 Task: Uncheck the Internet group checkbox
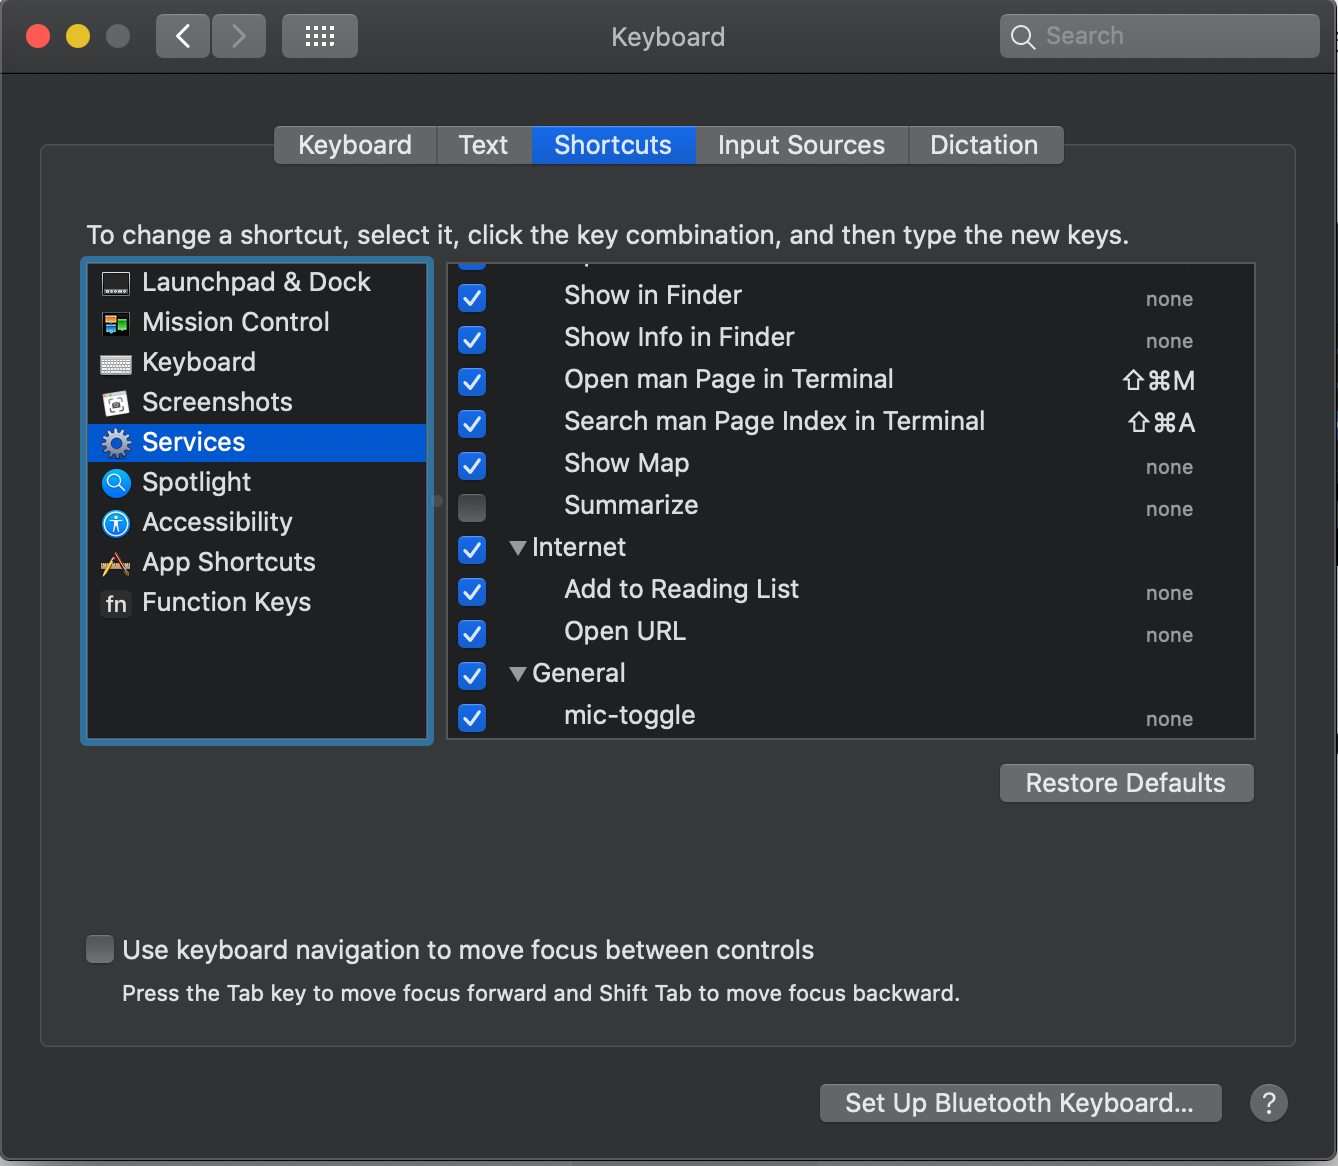(472, 549)
